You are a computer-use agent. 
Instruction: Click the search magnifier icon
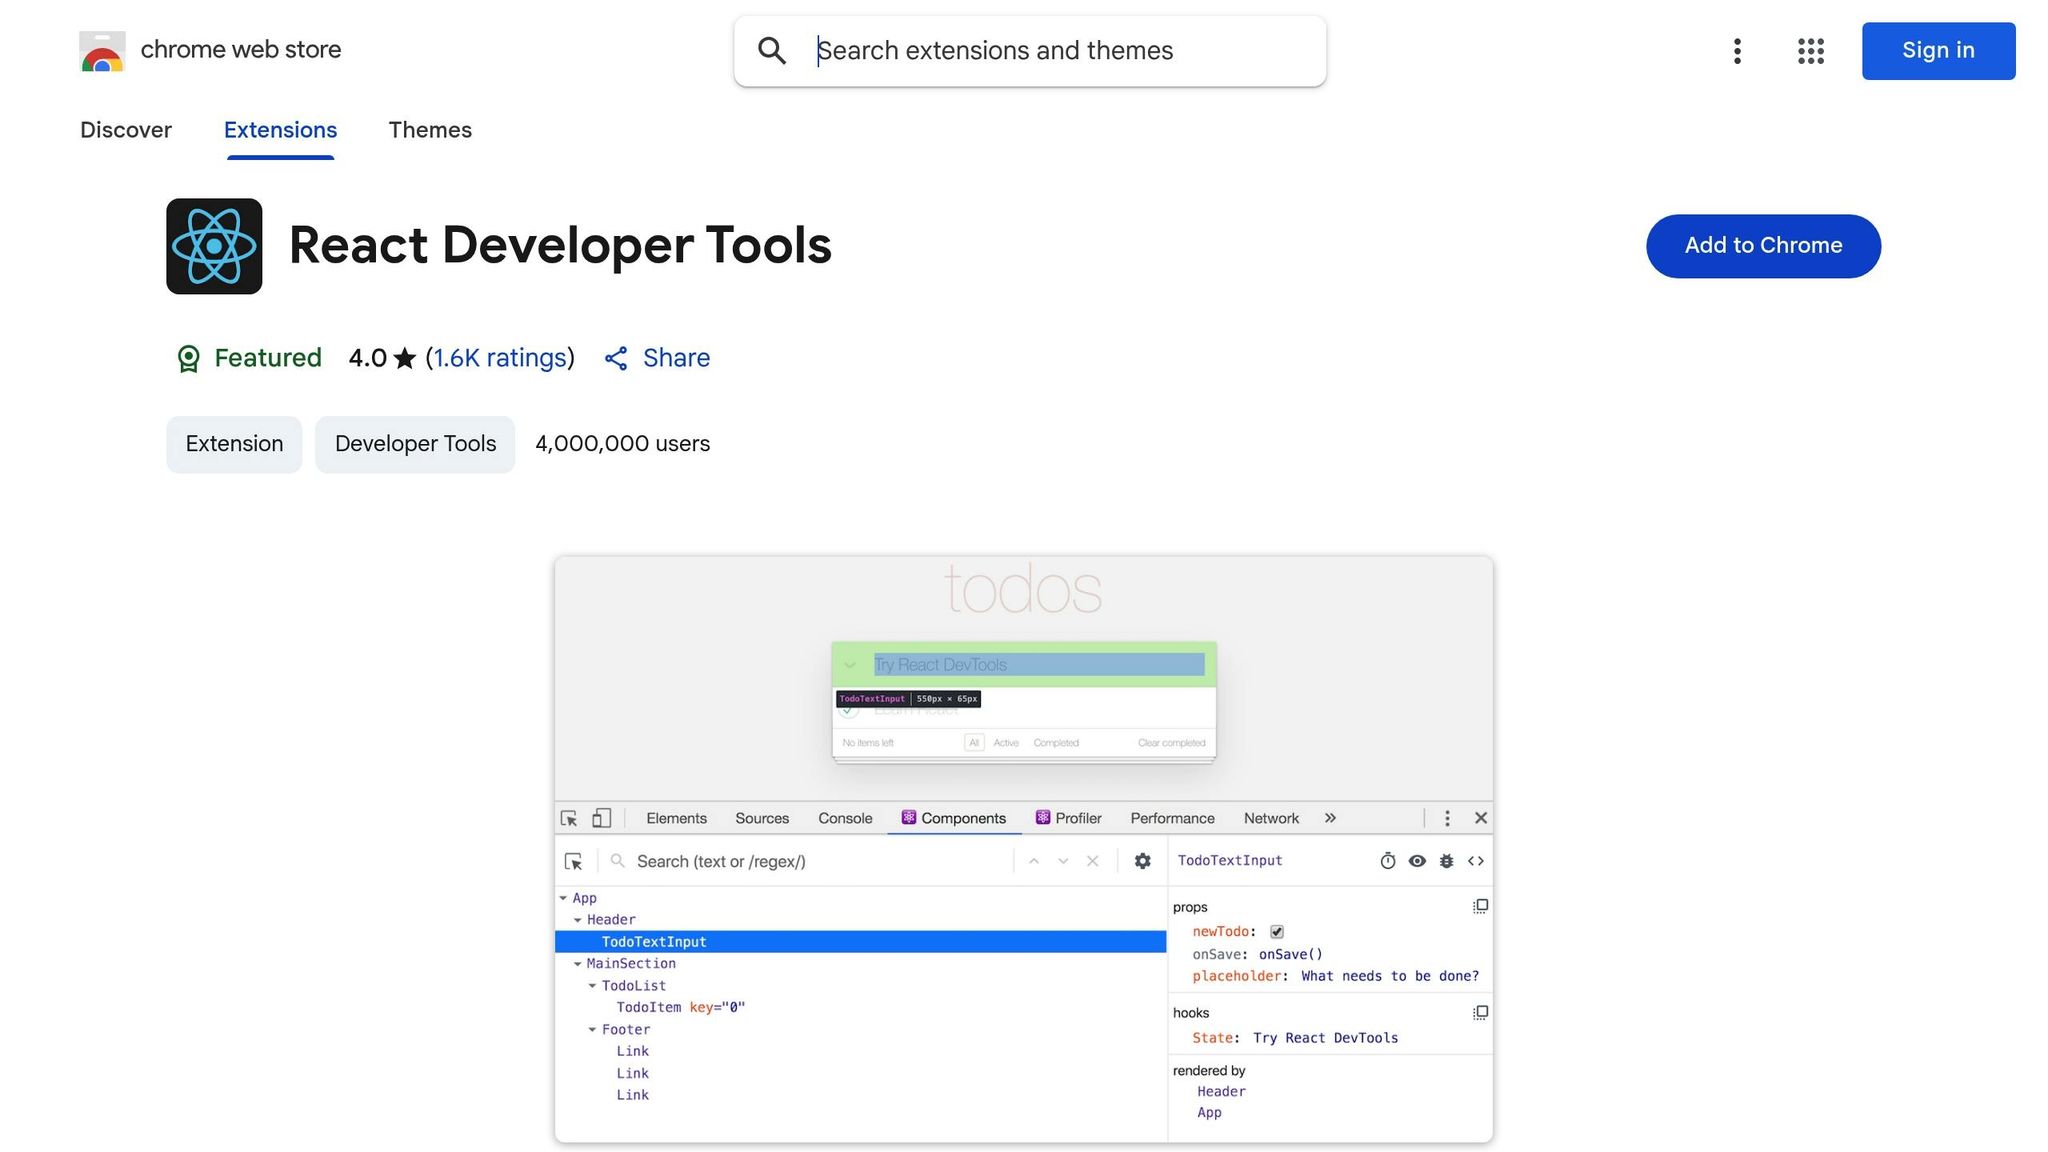[x=771, y=51]
